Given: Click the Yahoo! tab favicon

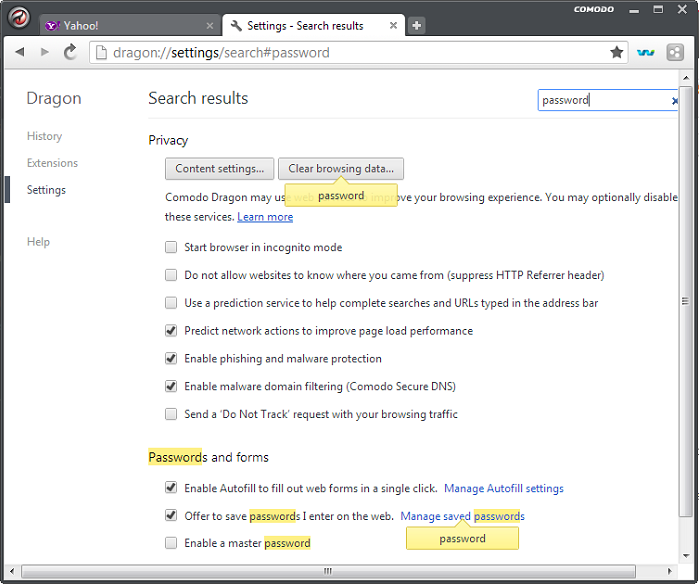Looking at the screenshot, I should [x=52, y=26].
